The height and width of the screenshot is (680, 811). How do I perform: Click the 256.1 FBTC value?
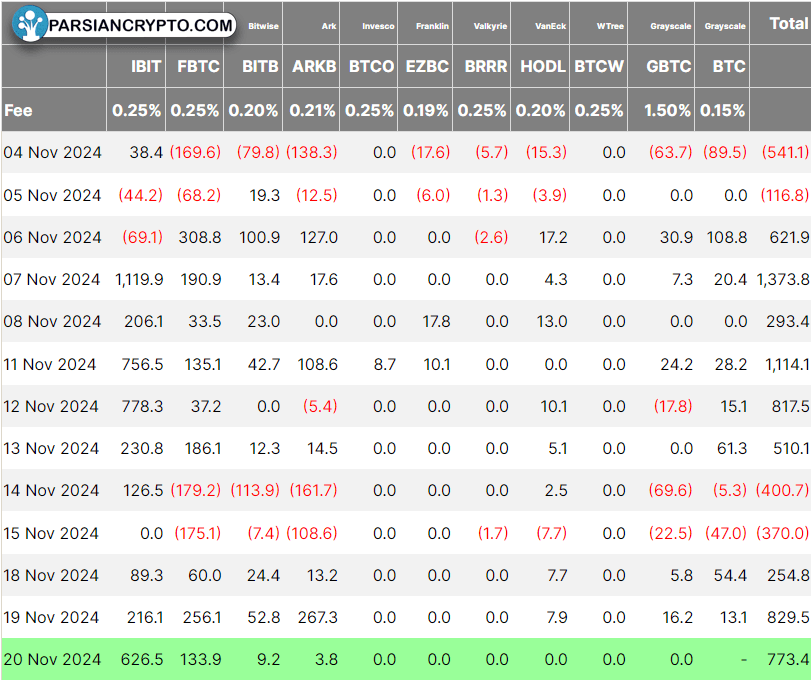[202, 617]
